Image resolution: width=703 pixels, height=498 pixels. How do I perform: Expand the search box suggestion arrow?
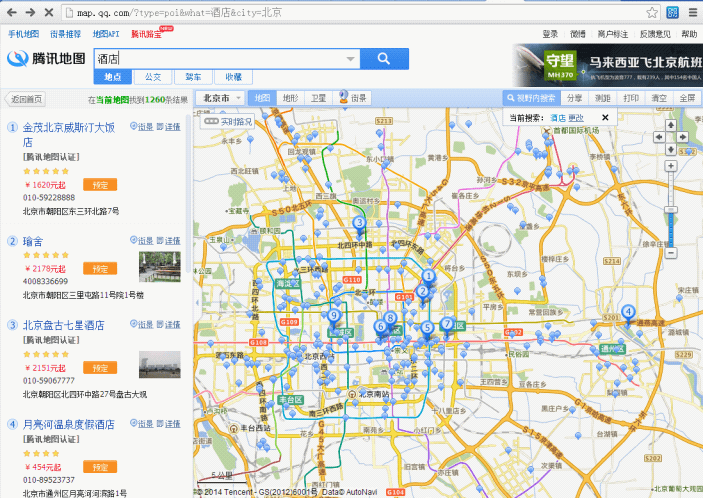point(350,59)
